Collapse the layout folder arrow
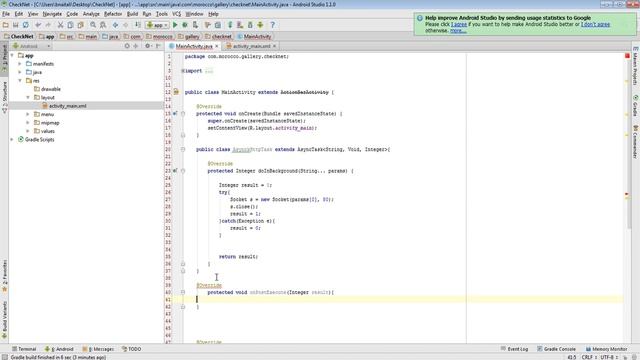 point(28,97)
